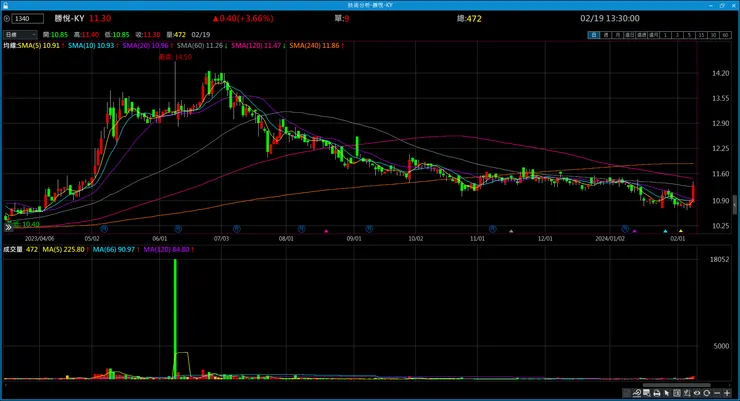Screen dimensions: 740x401
Task: Click the 均線 moving average label
Action: [x=10, y=46]
